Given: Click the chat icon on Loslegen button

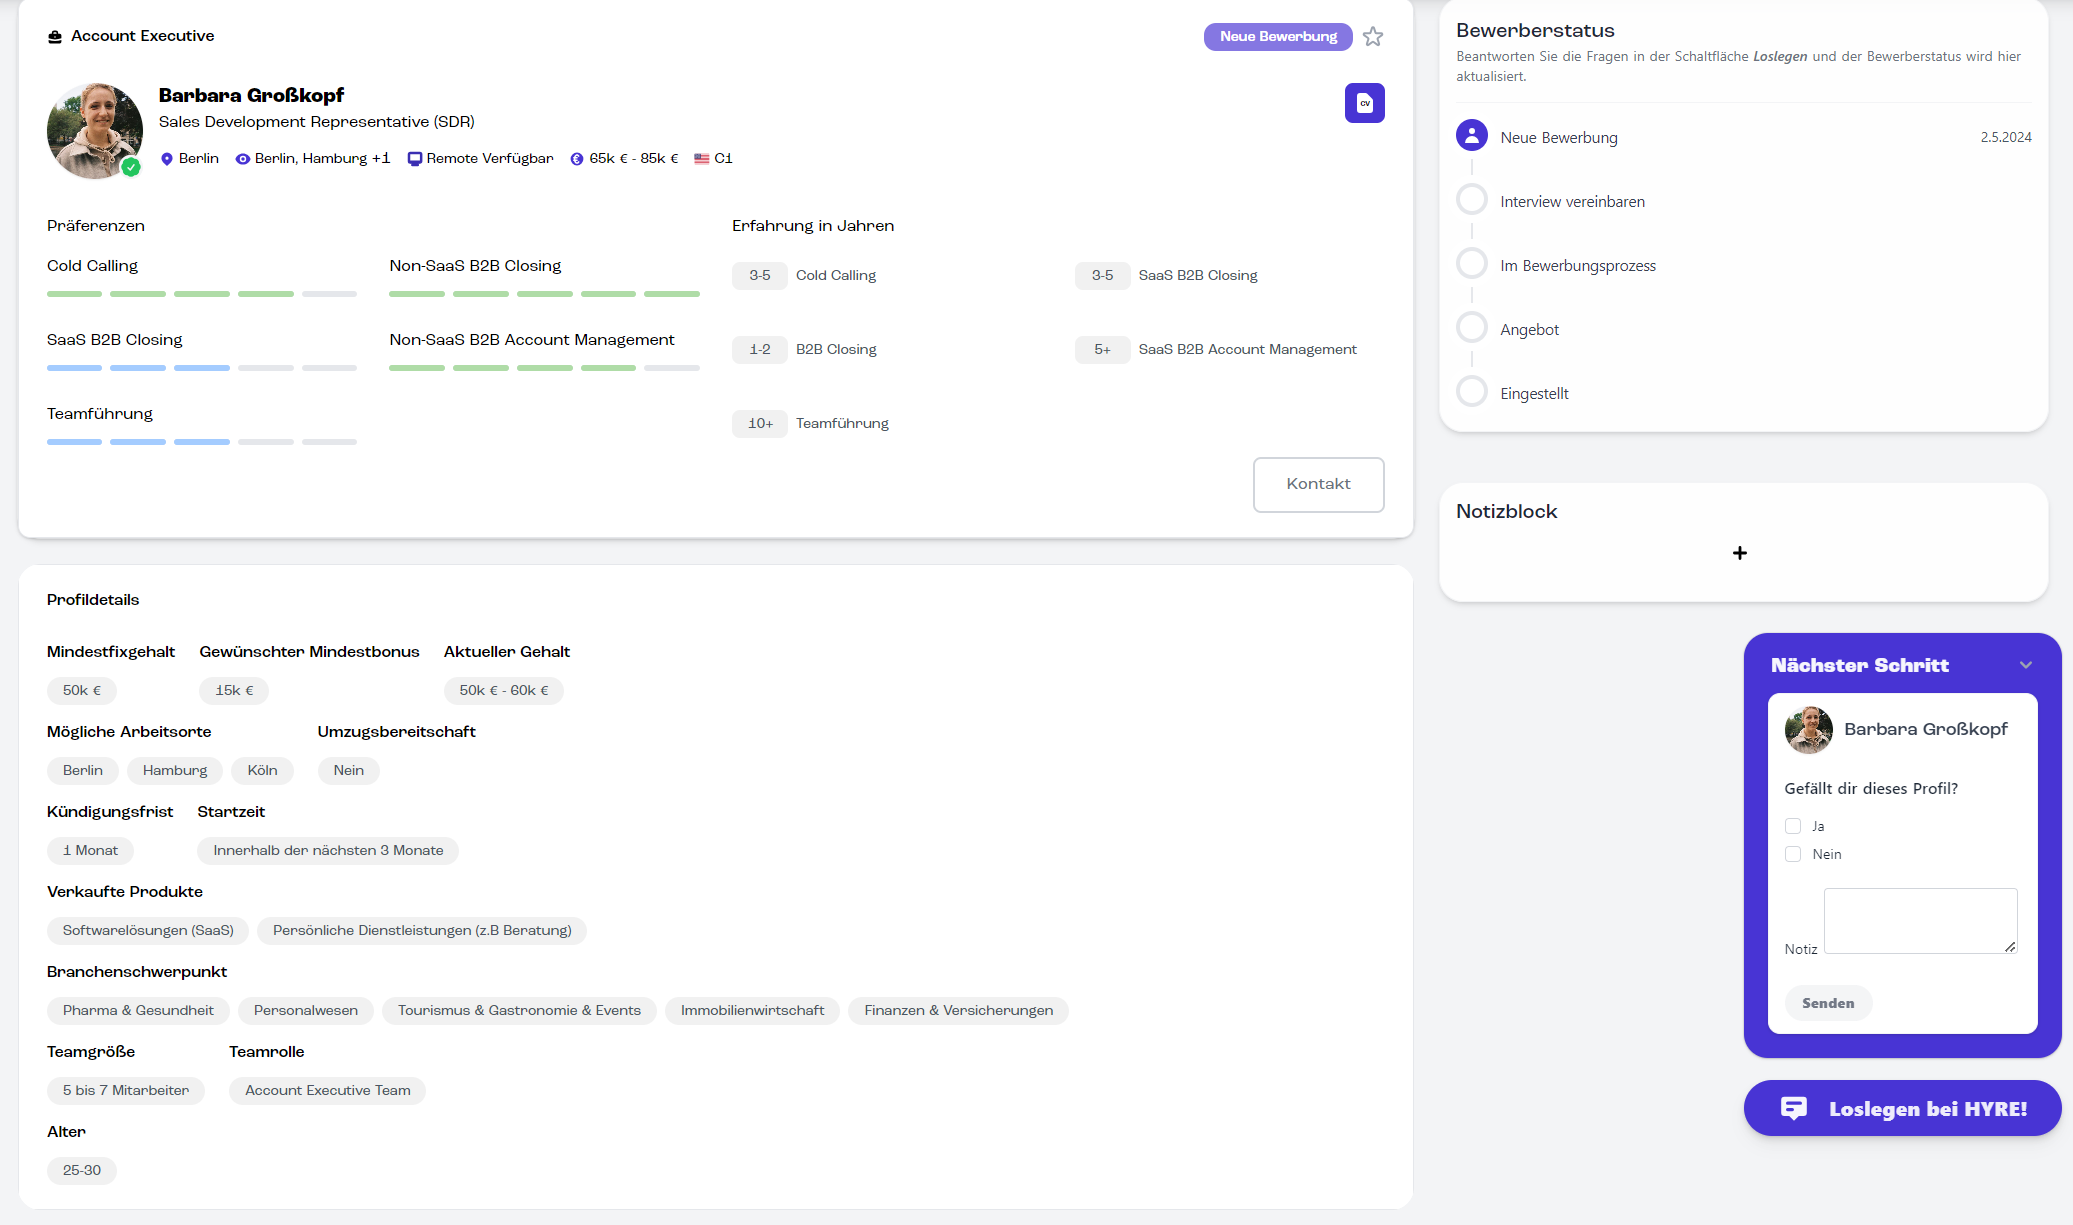Looking at the screenshot, I should pos(1794,1108).
